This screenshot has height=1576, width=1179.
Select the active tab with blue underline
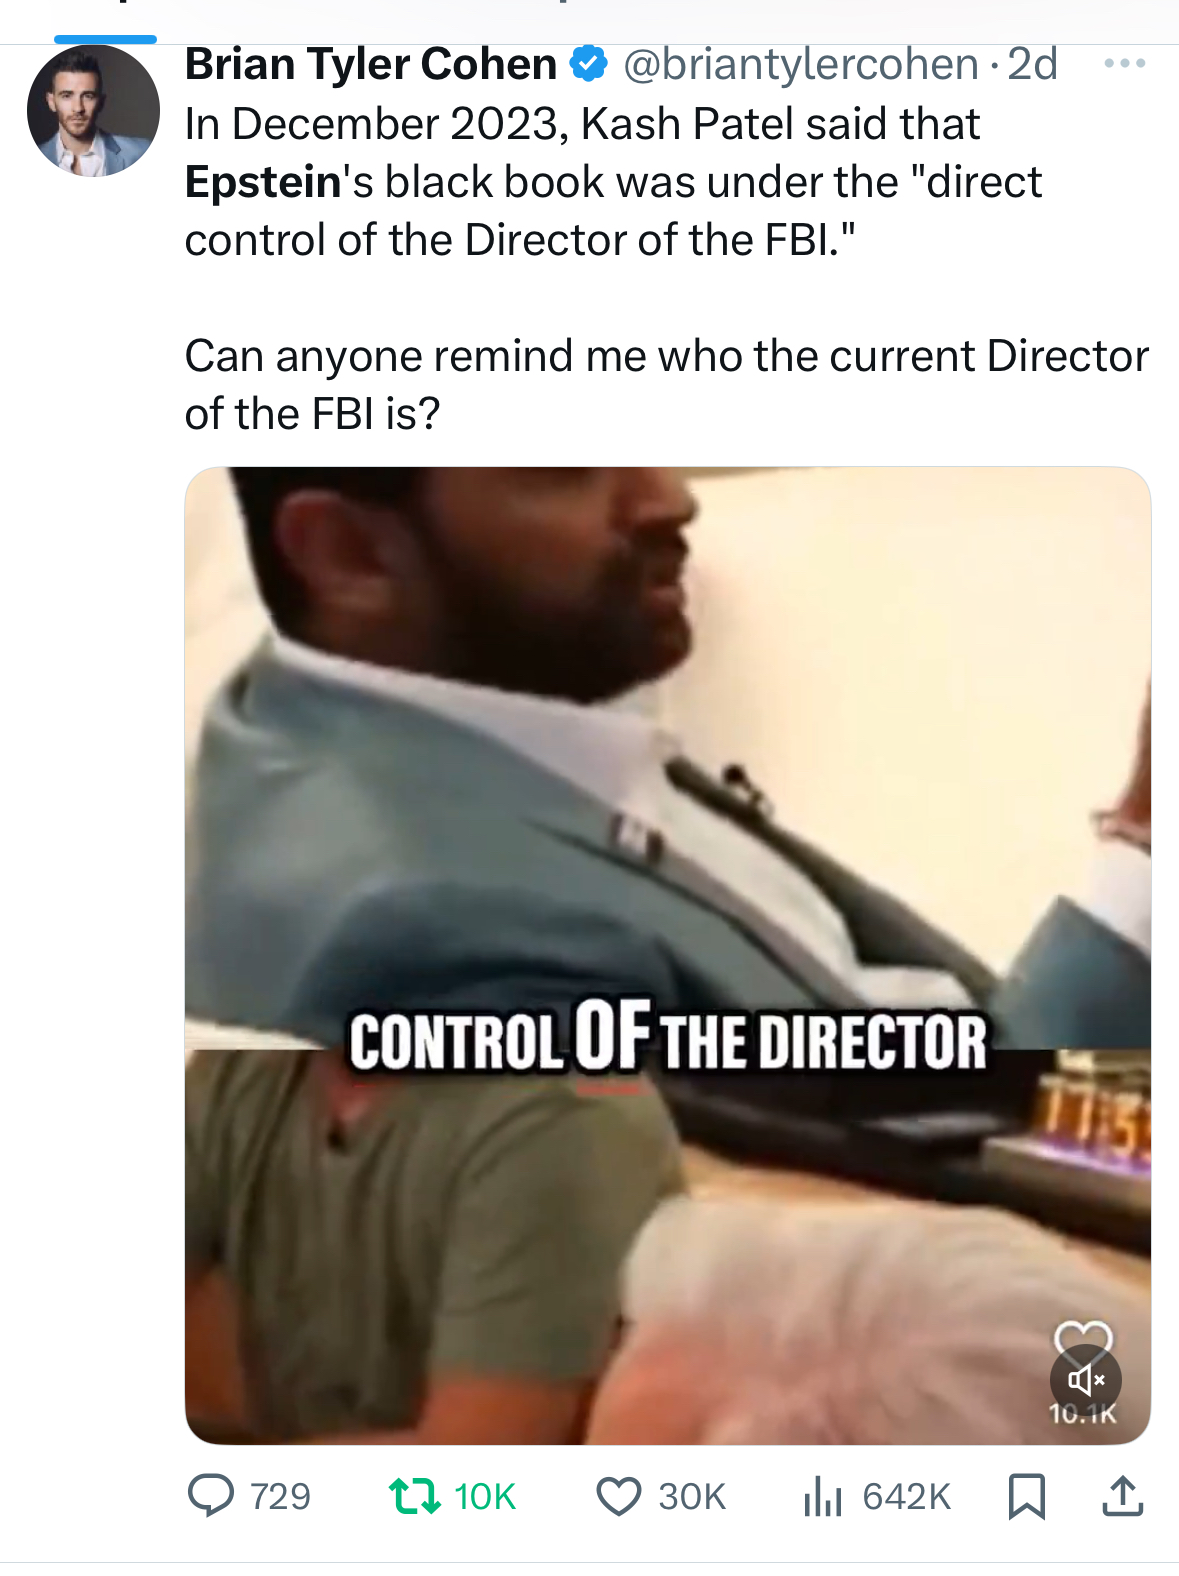[x=105, y=39]
